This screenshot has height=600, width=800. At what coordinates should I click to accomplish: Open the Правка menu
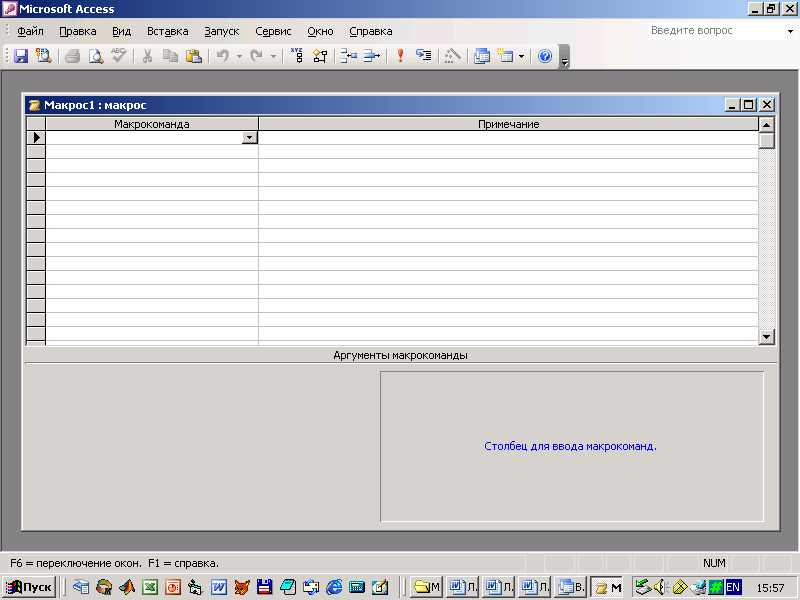(x=78, y=31)
